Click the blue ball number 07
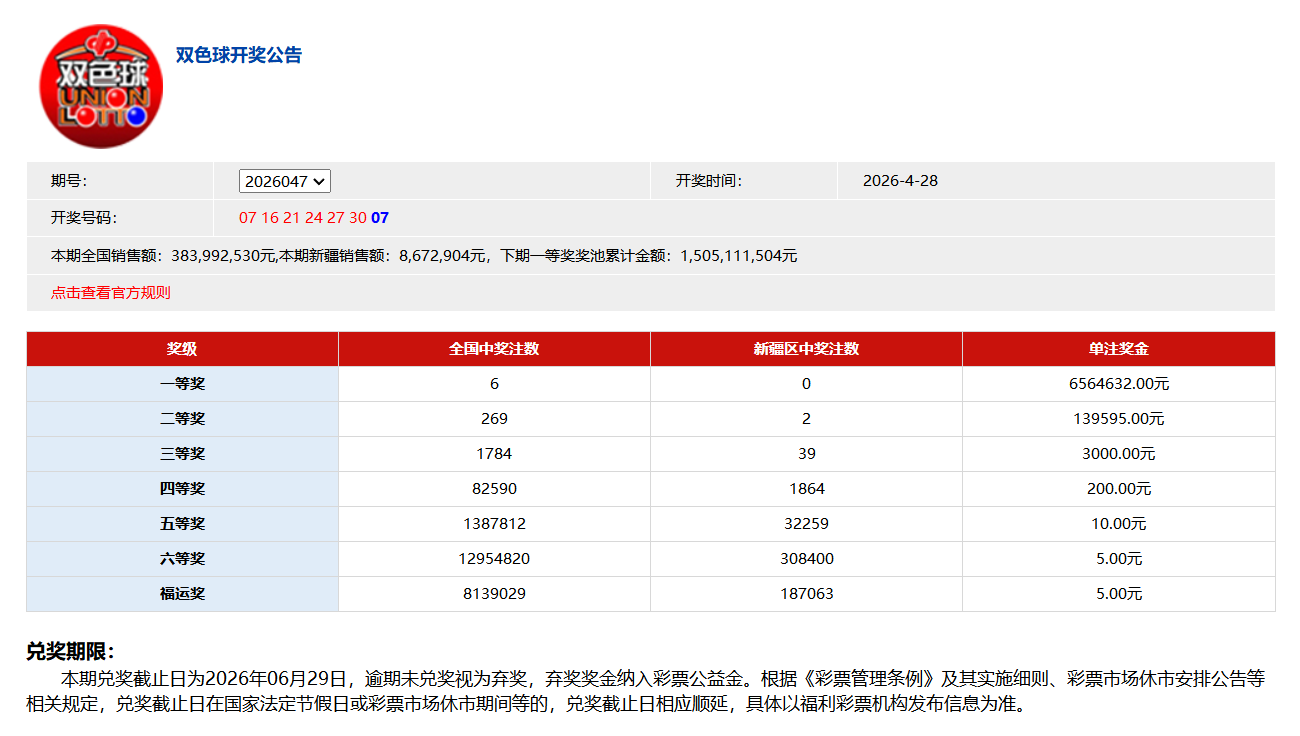 coord(380,218)
